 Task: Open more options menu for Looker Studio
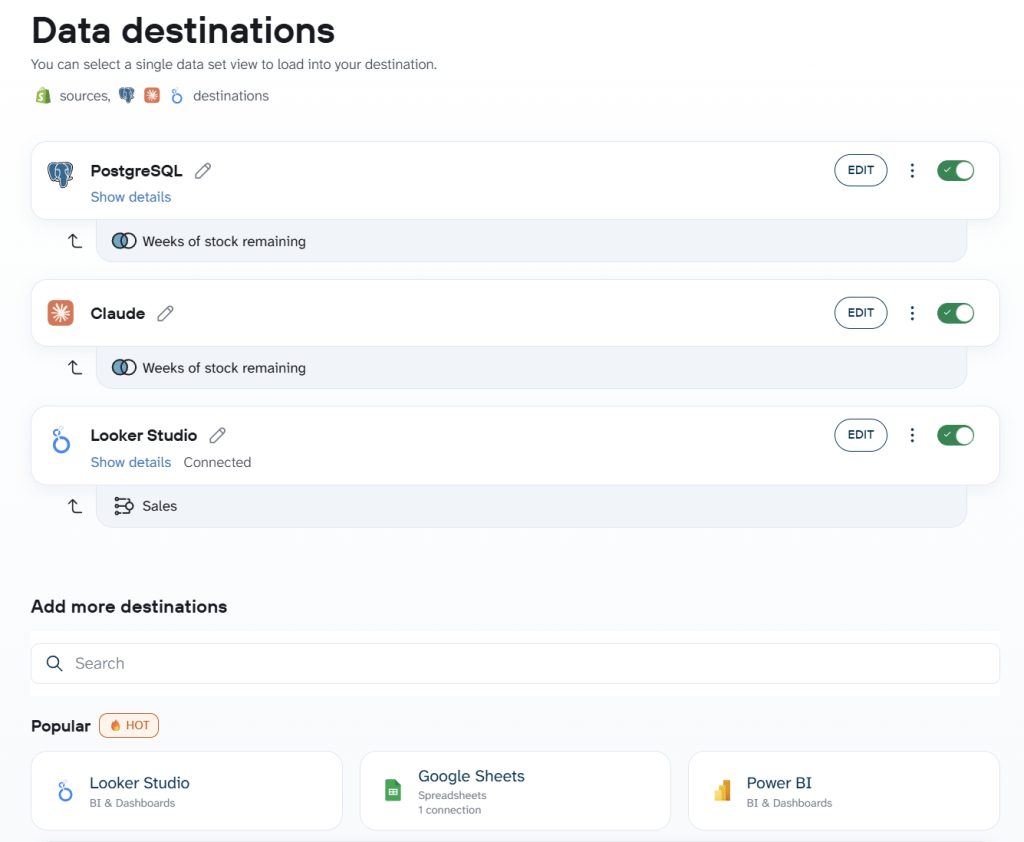(912, 435)
